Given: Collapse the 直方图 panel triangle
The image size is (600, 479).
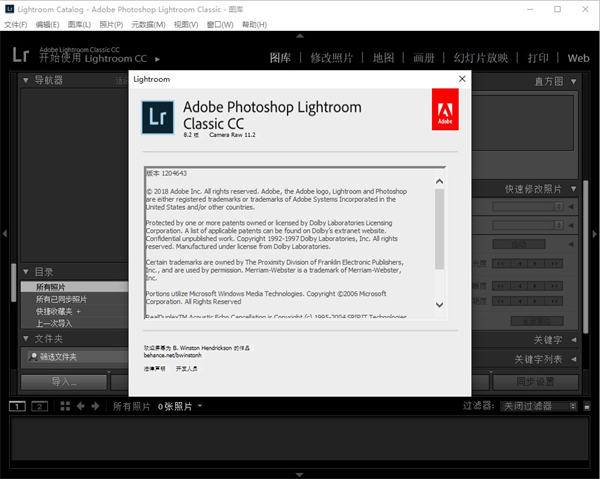Looking at the screenshot, I should coord(574,81).
